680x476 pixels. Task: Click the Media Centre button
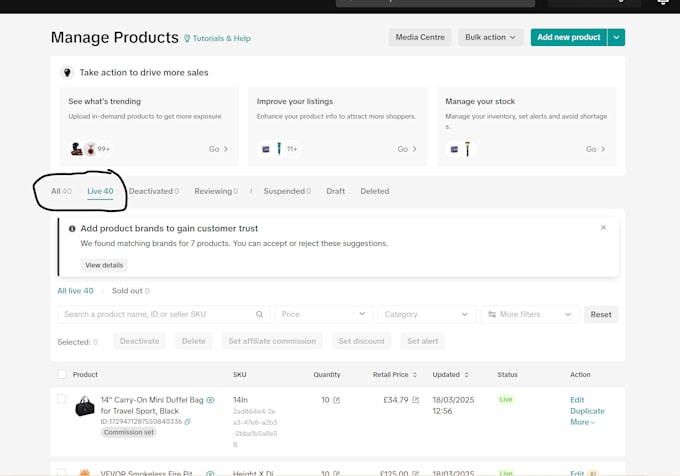(x=420, y=37)
